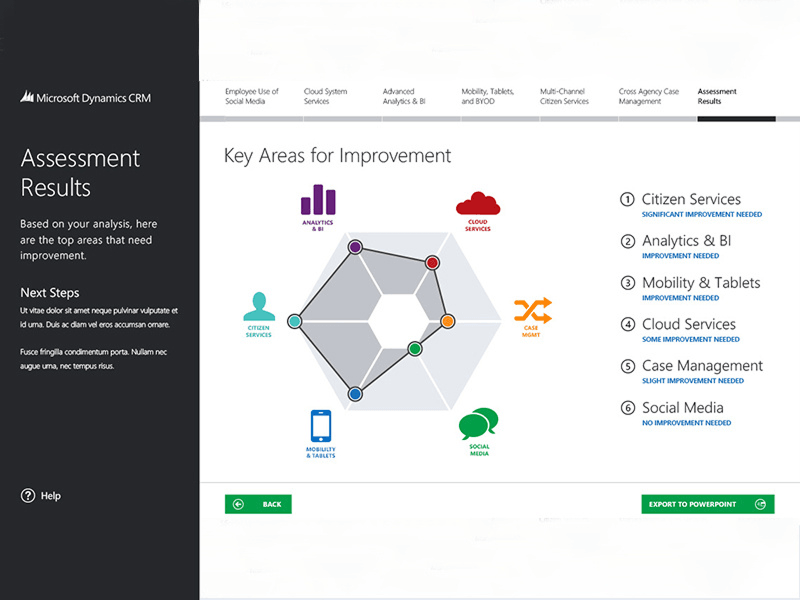Viewport: 800px width, 600px height.
Task: Click 'No Improvement Needed' status text
Action: (x=687, y=422)
